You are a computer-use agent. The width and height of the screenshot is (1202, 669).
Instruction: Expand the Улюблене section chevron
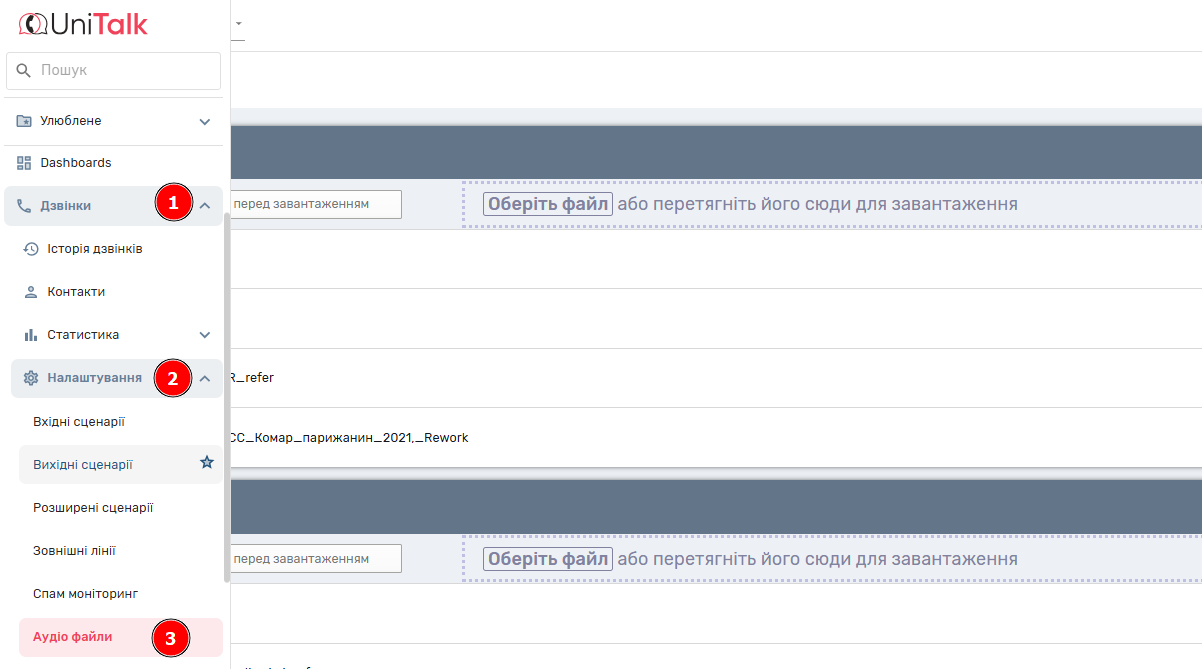[x=205, y=122]
